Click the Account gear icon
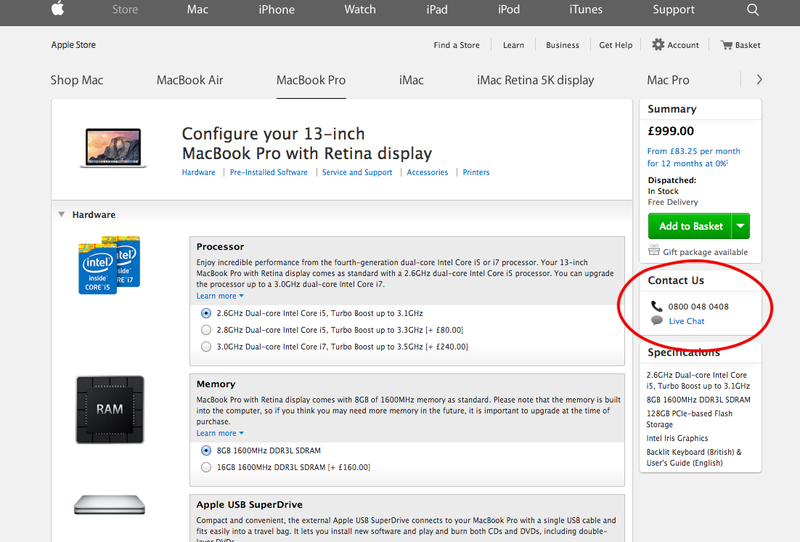 (658, 44)
